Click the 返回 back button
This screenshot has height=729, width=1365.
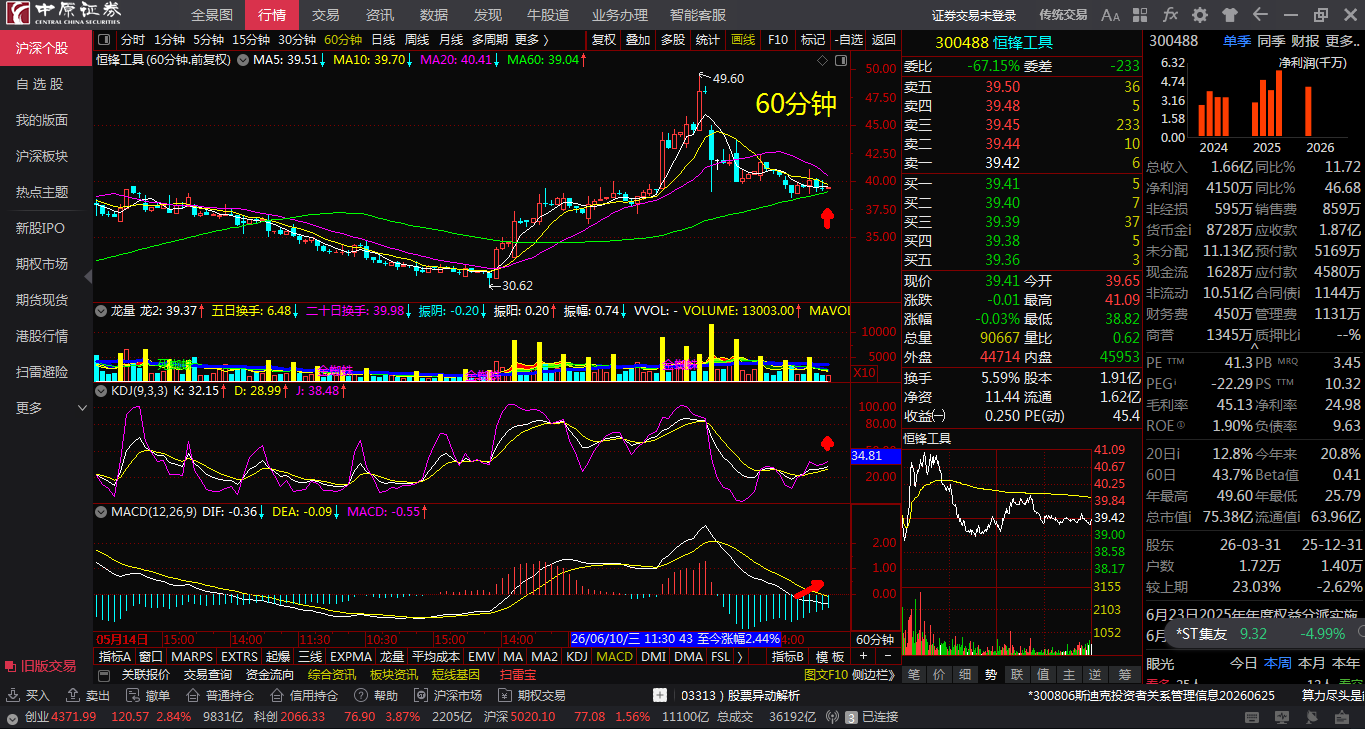point(884,40)
